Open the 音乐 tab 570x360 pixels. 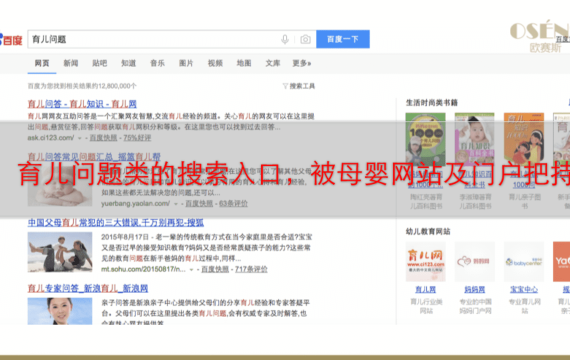(157, 63)
